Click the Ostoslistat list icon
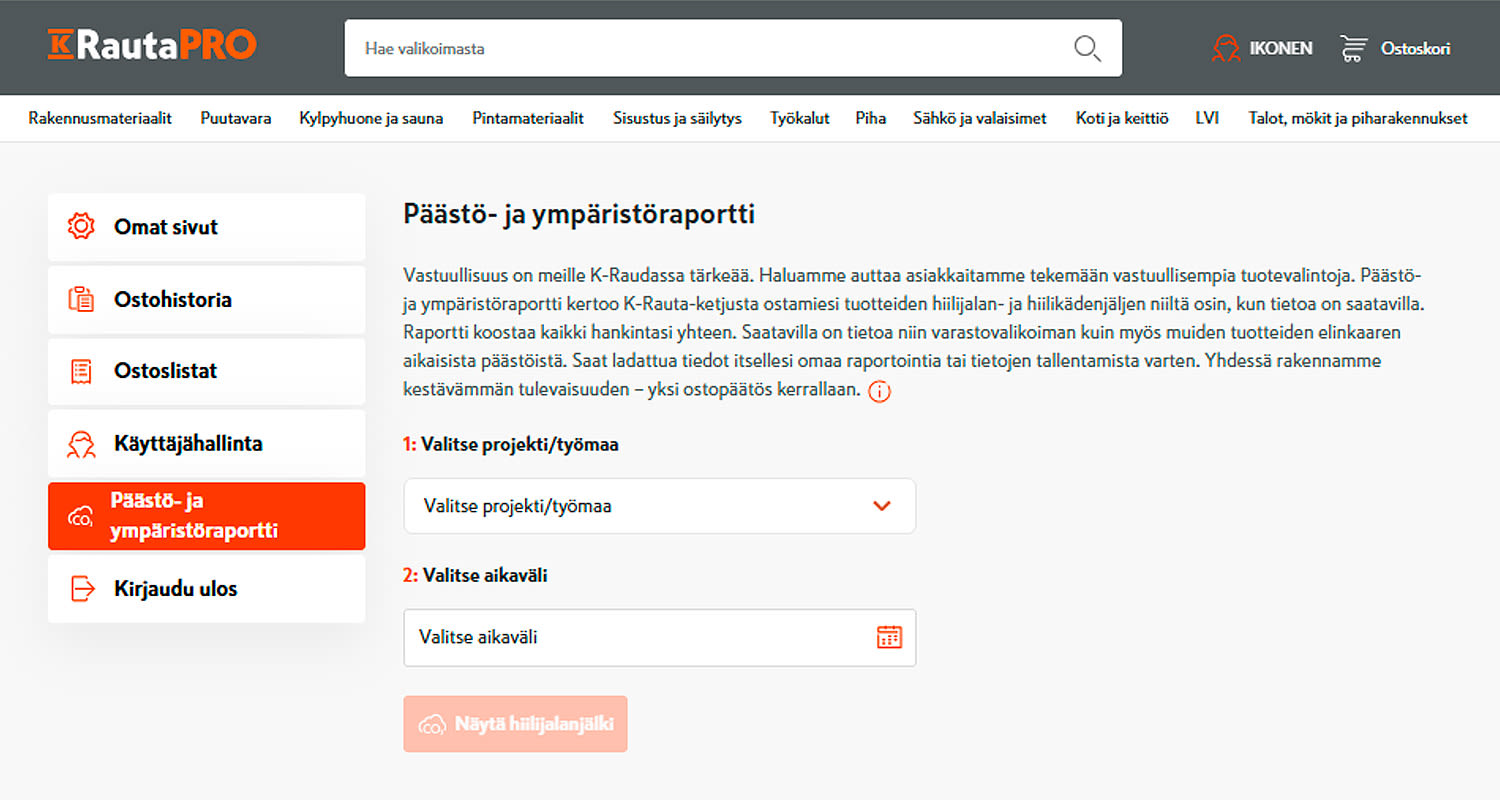The image size is (1500, 800). (x=82, y=371)
